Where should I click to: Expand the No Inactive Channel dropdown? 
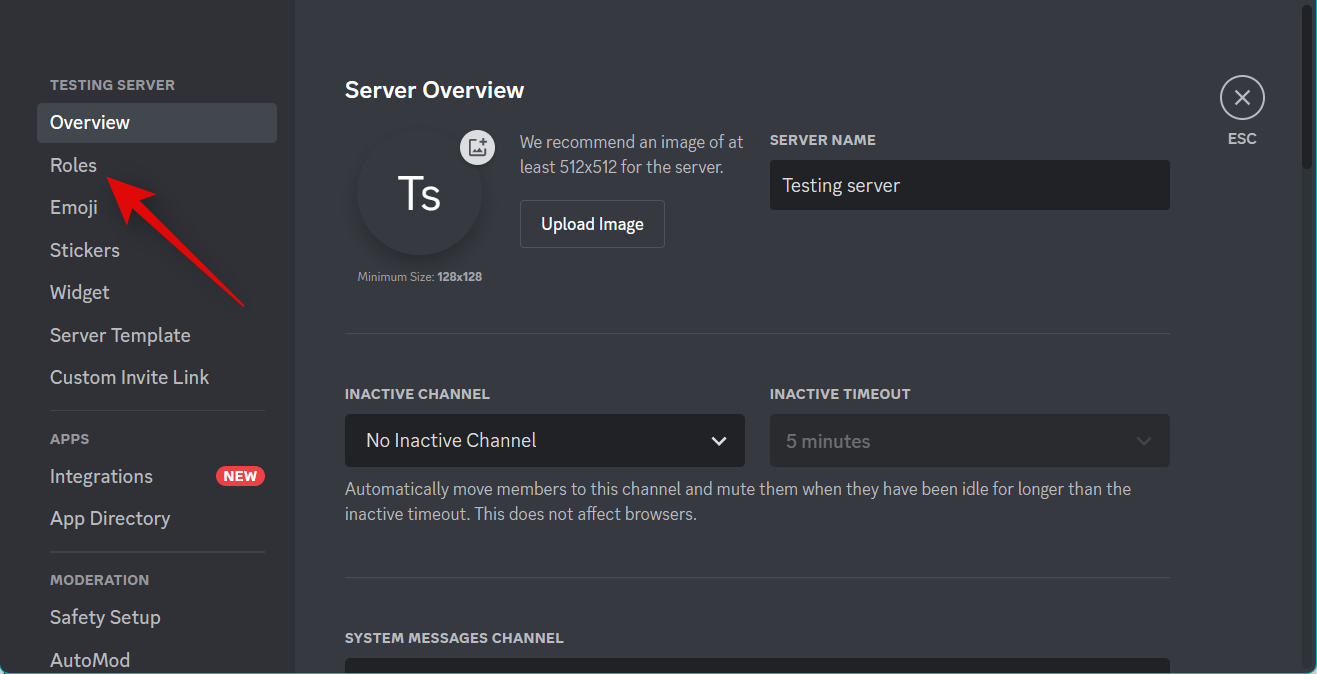[544, 441]
